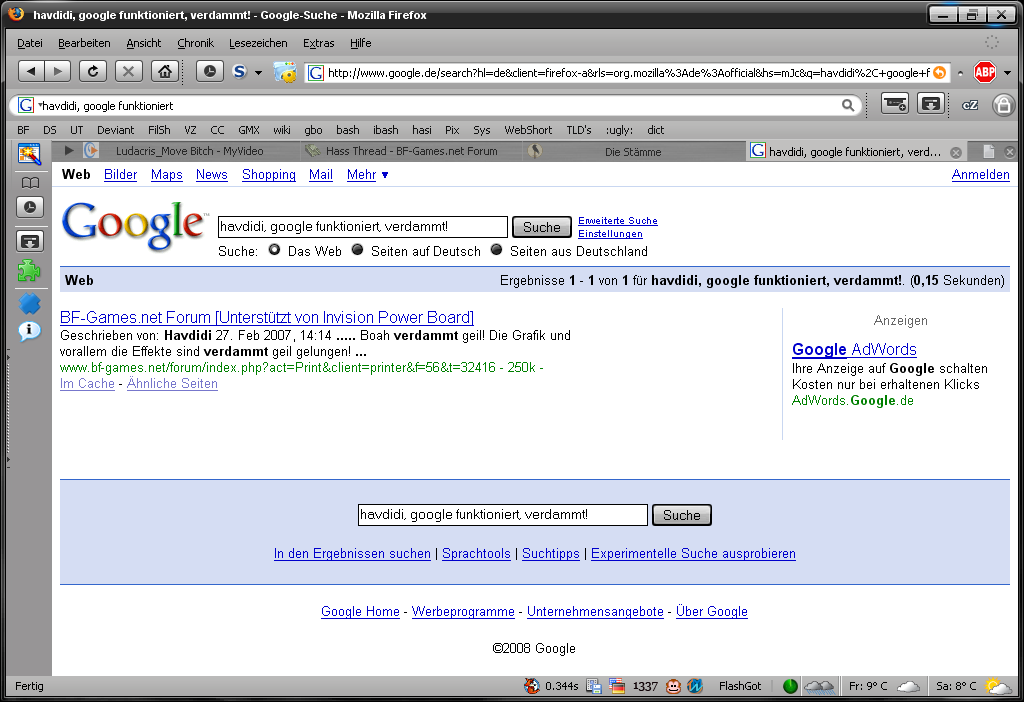This screenshot has width=1024, height=702.
Task: Click the Forward arrow navigation button
Action: (x=57, y=71)
